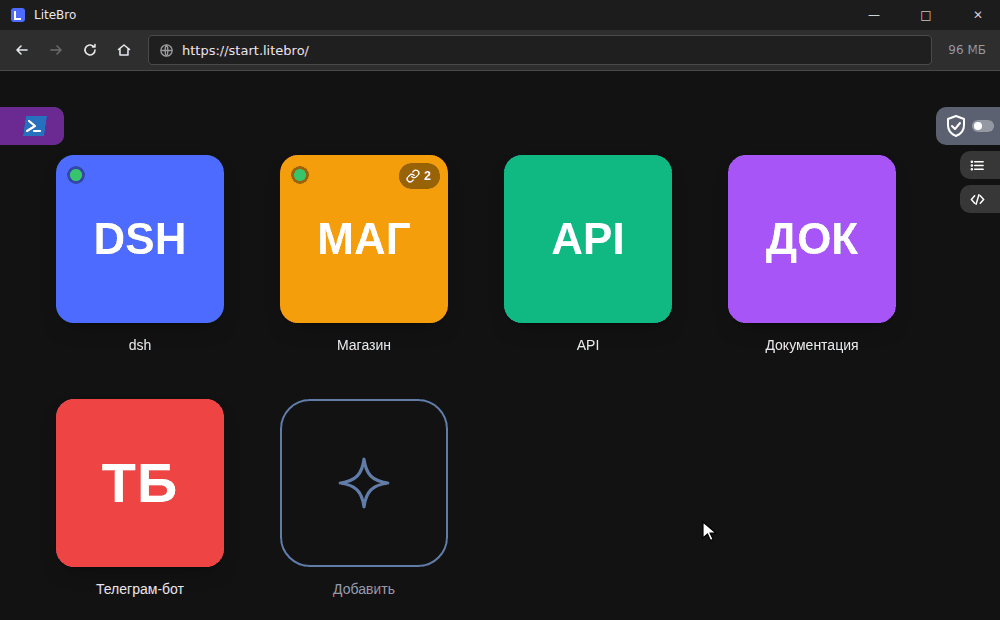Click the Магазин label
Image resolution: width=1000 pixels, height=620 pixels.
[x=364, y=345]
